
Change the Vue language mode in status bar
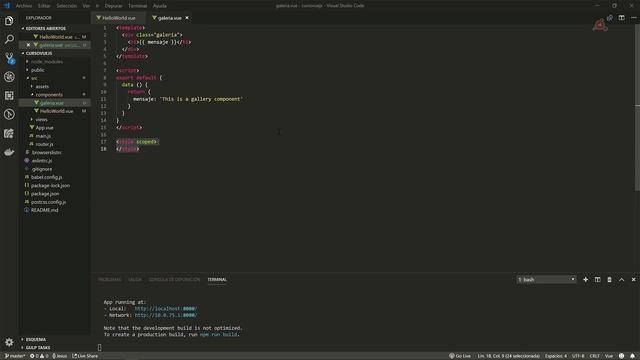(609, 356)
